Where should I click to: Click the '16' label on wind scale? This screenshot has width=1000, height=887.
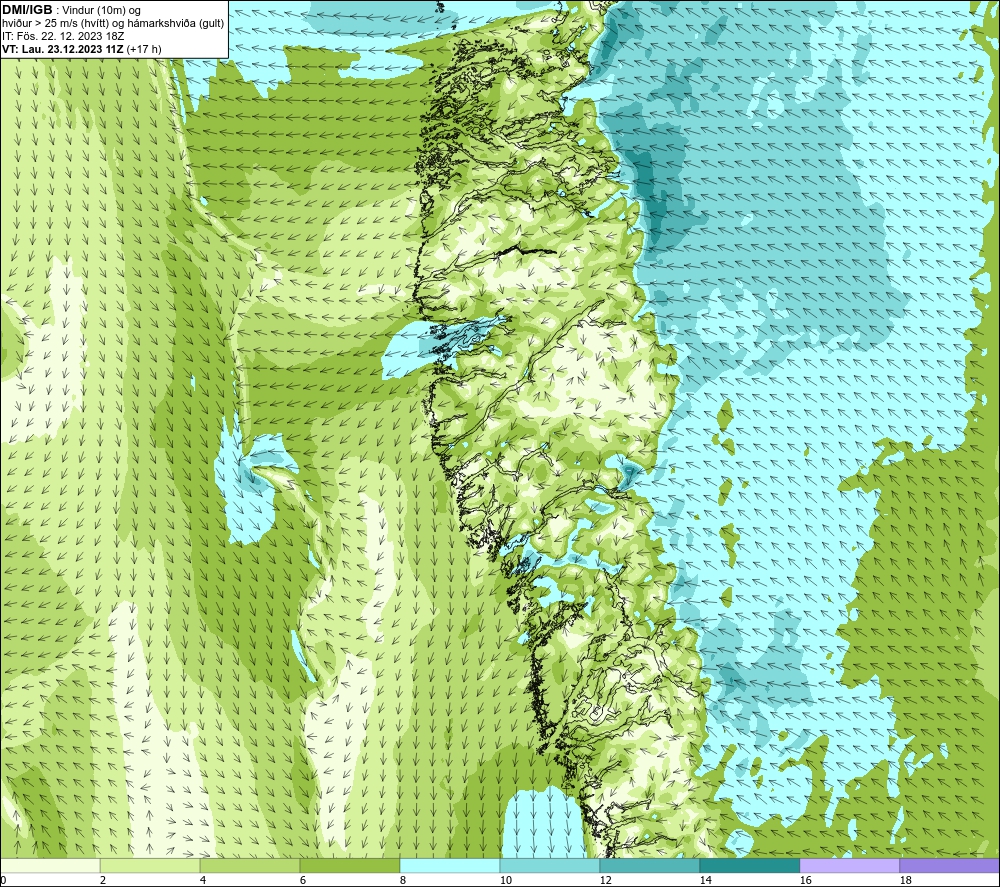tap(805, 881)
